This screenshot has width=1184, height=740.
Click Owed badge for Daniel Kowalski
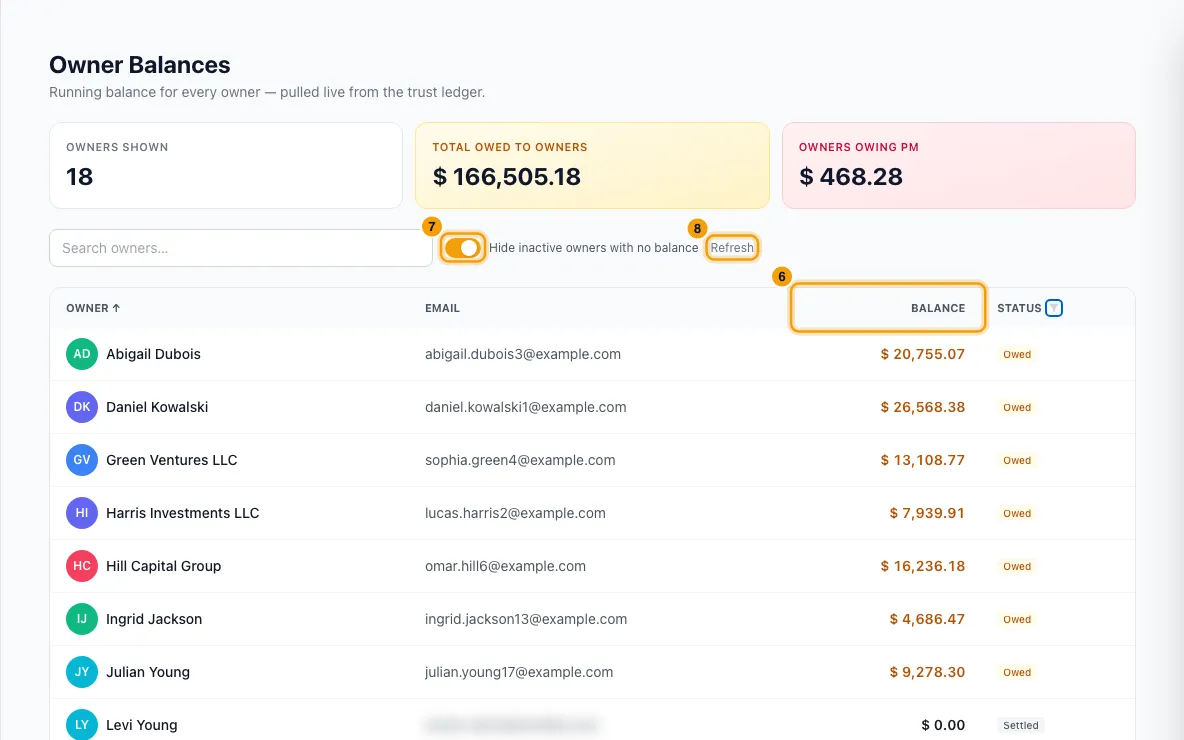click(x=1017, y=407)
